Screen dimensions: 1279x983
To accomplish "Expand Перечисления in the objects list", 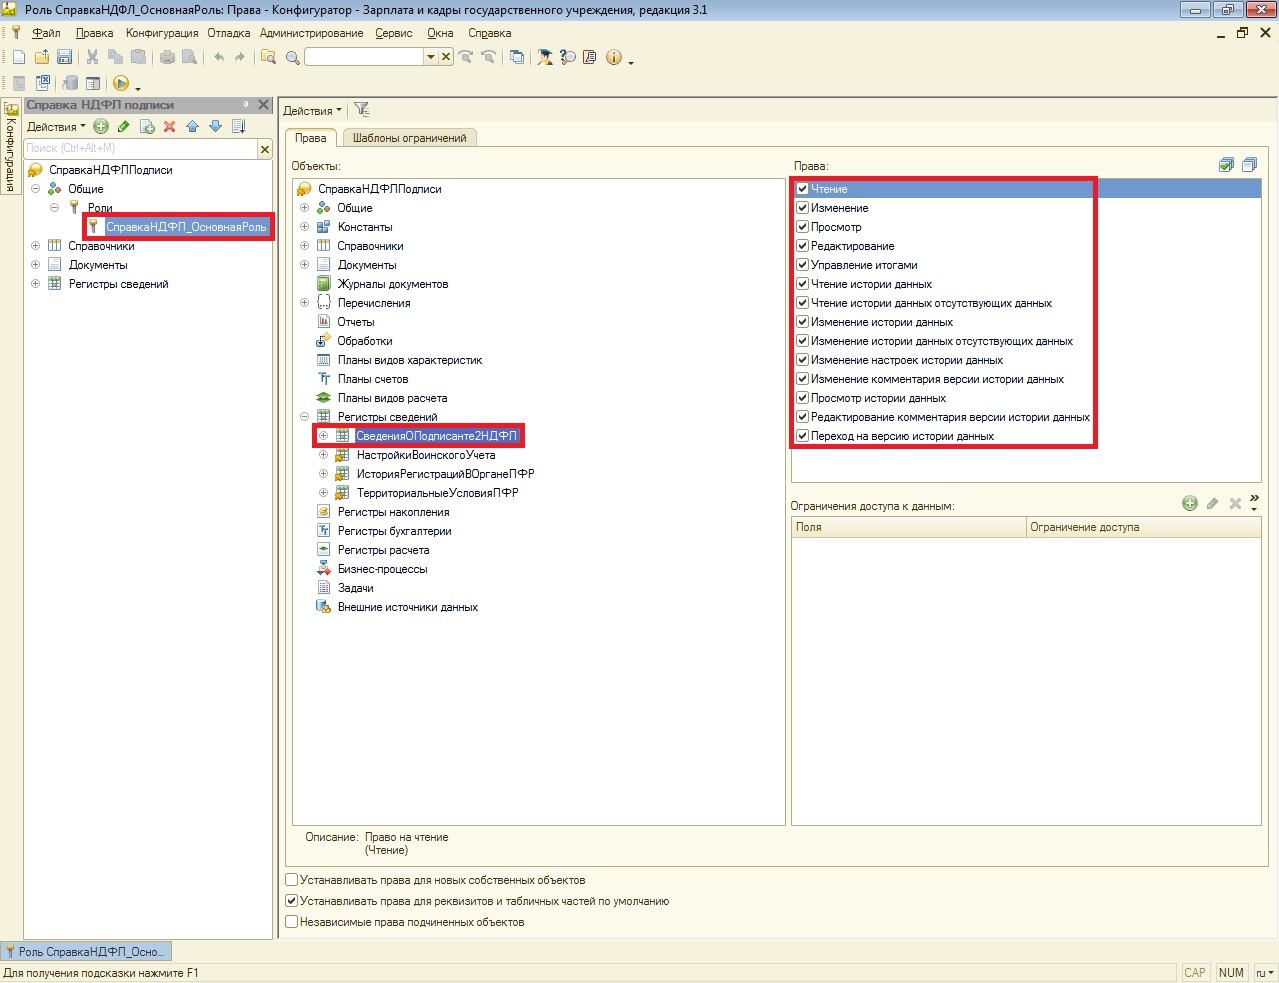I will [305, 303].
